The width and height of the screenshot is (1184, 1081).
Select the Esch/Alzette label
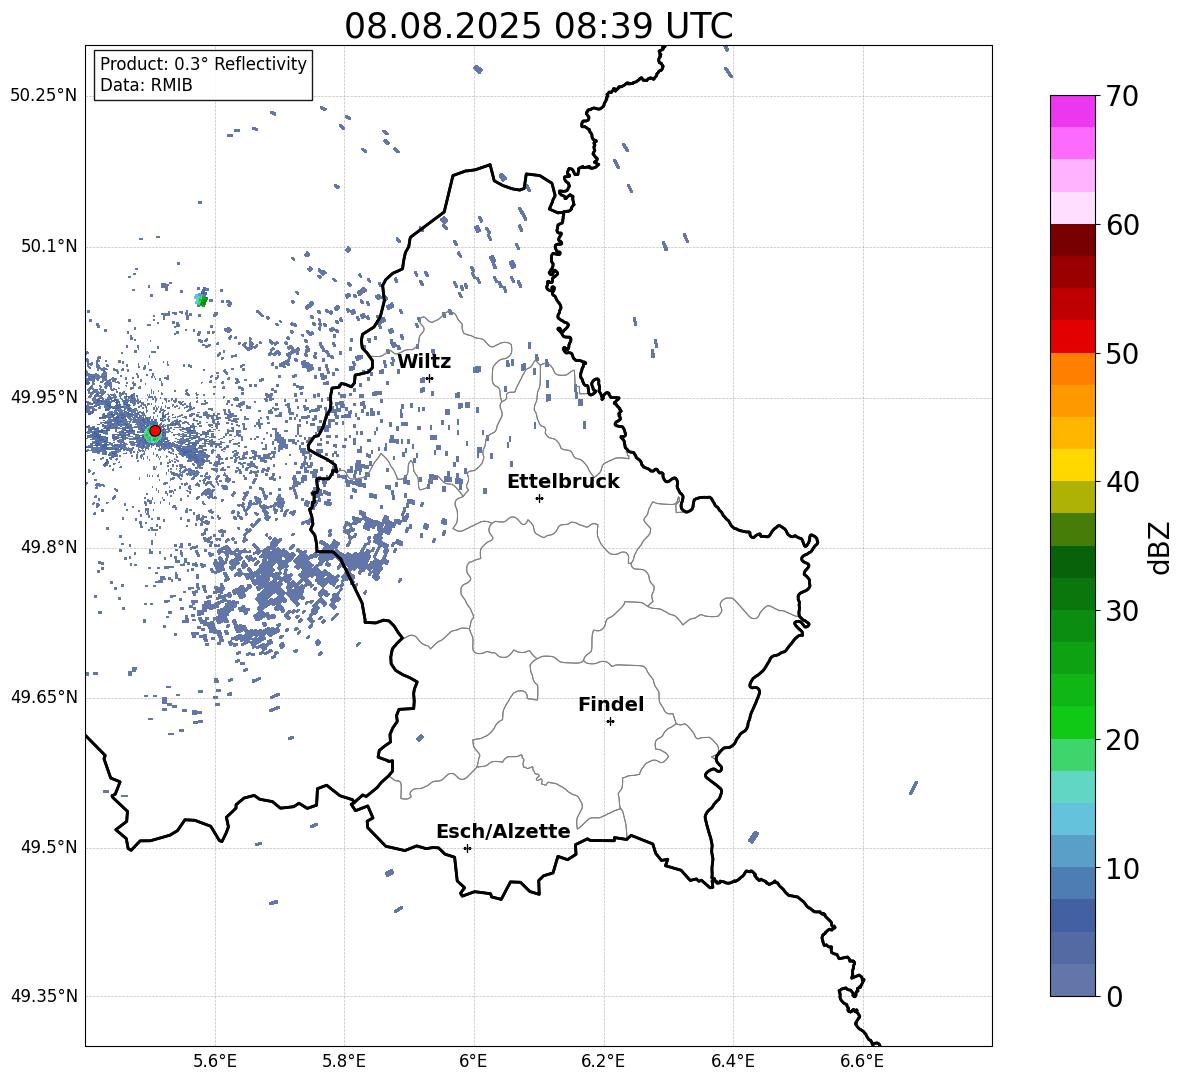(503, 831)
